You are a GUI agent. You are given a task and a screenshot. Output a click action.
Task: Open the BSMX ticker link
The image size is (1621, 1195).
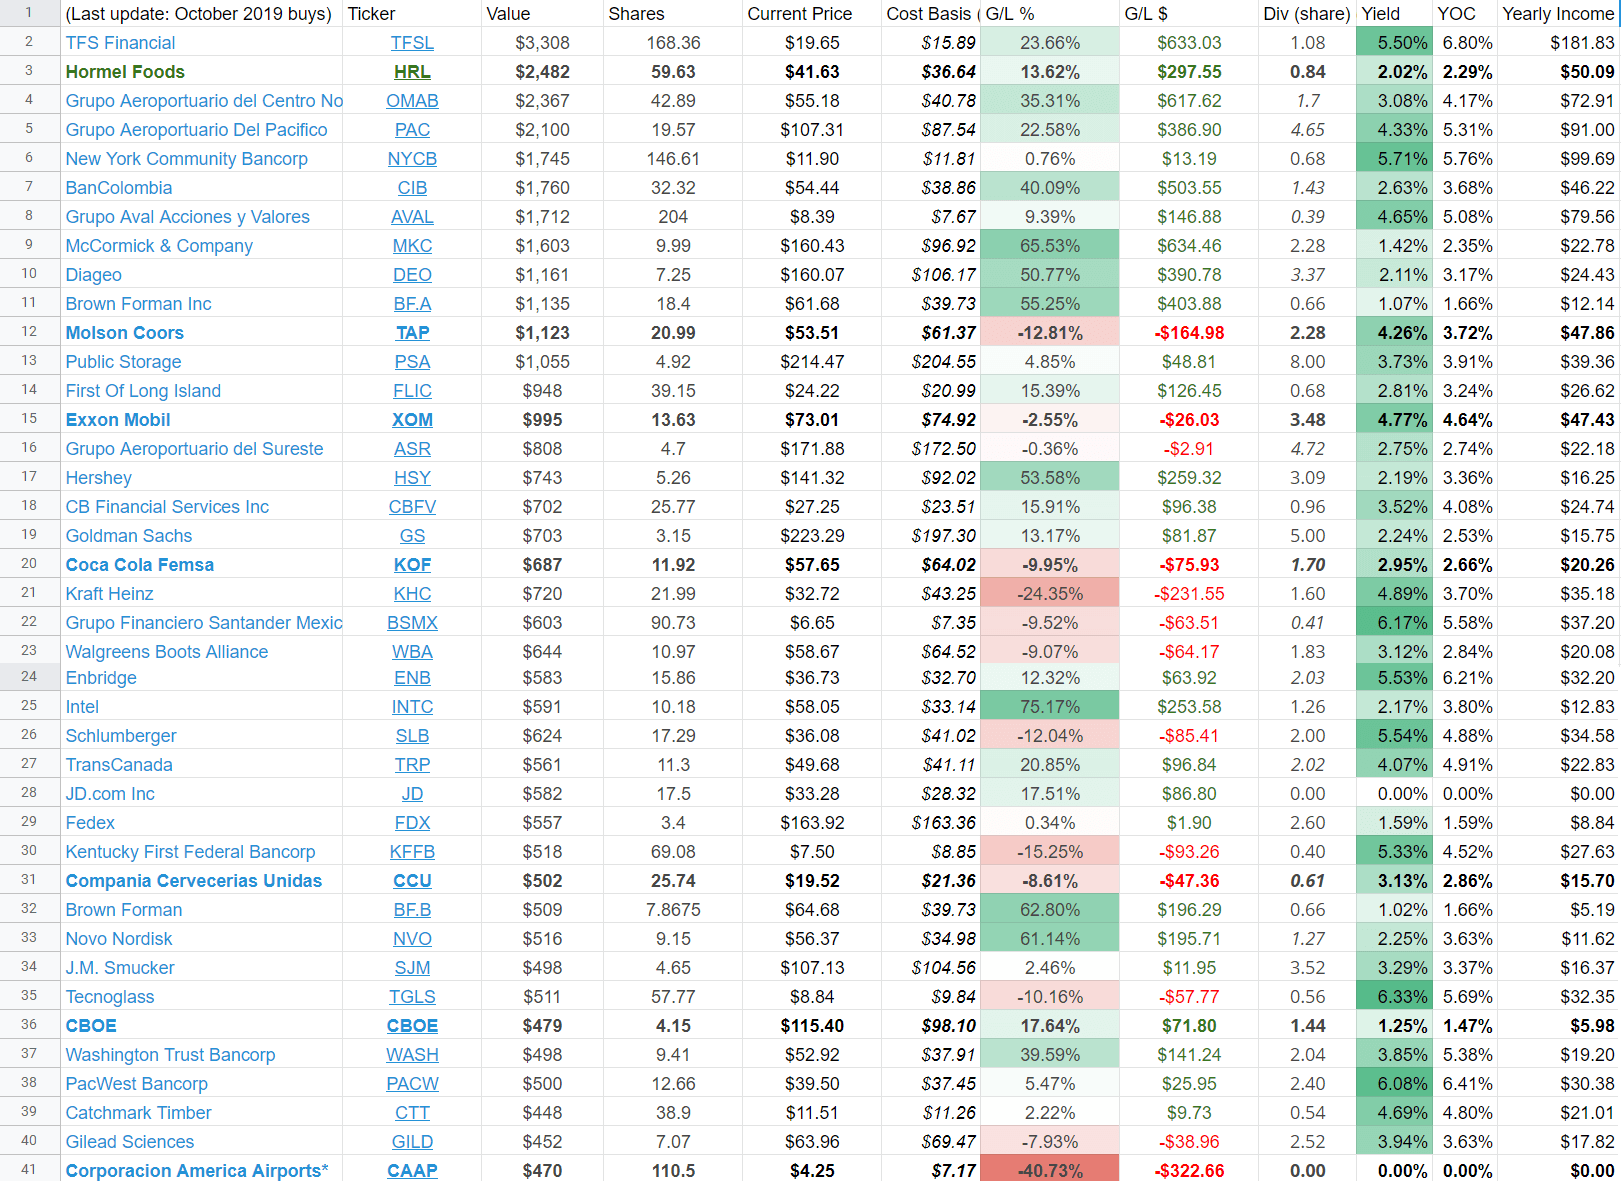coord(412,623)
